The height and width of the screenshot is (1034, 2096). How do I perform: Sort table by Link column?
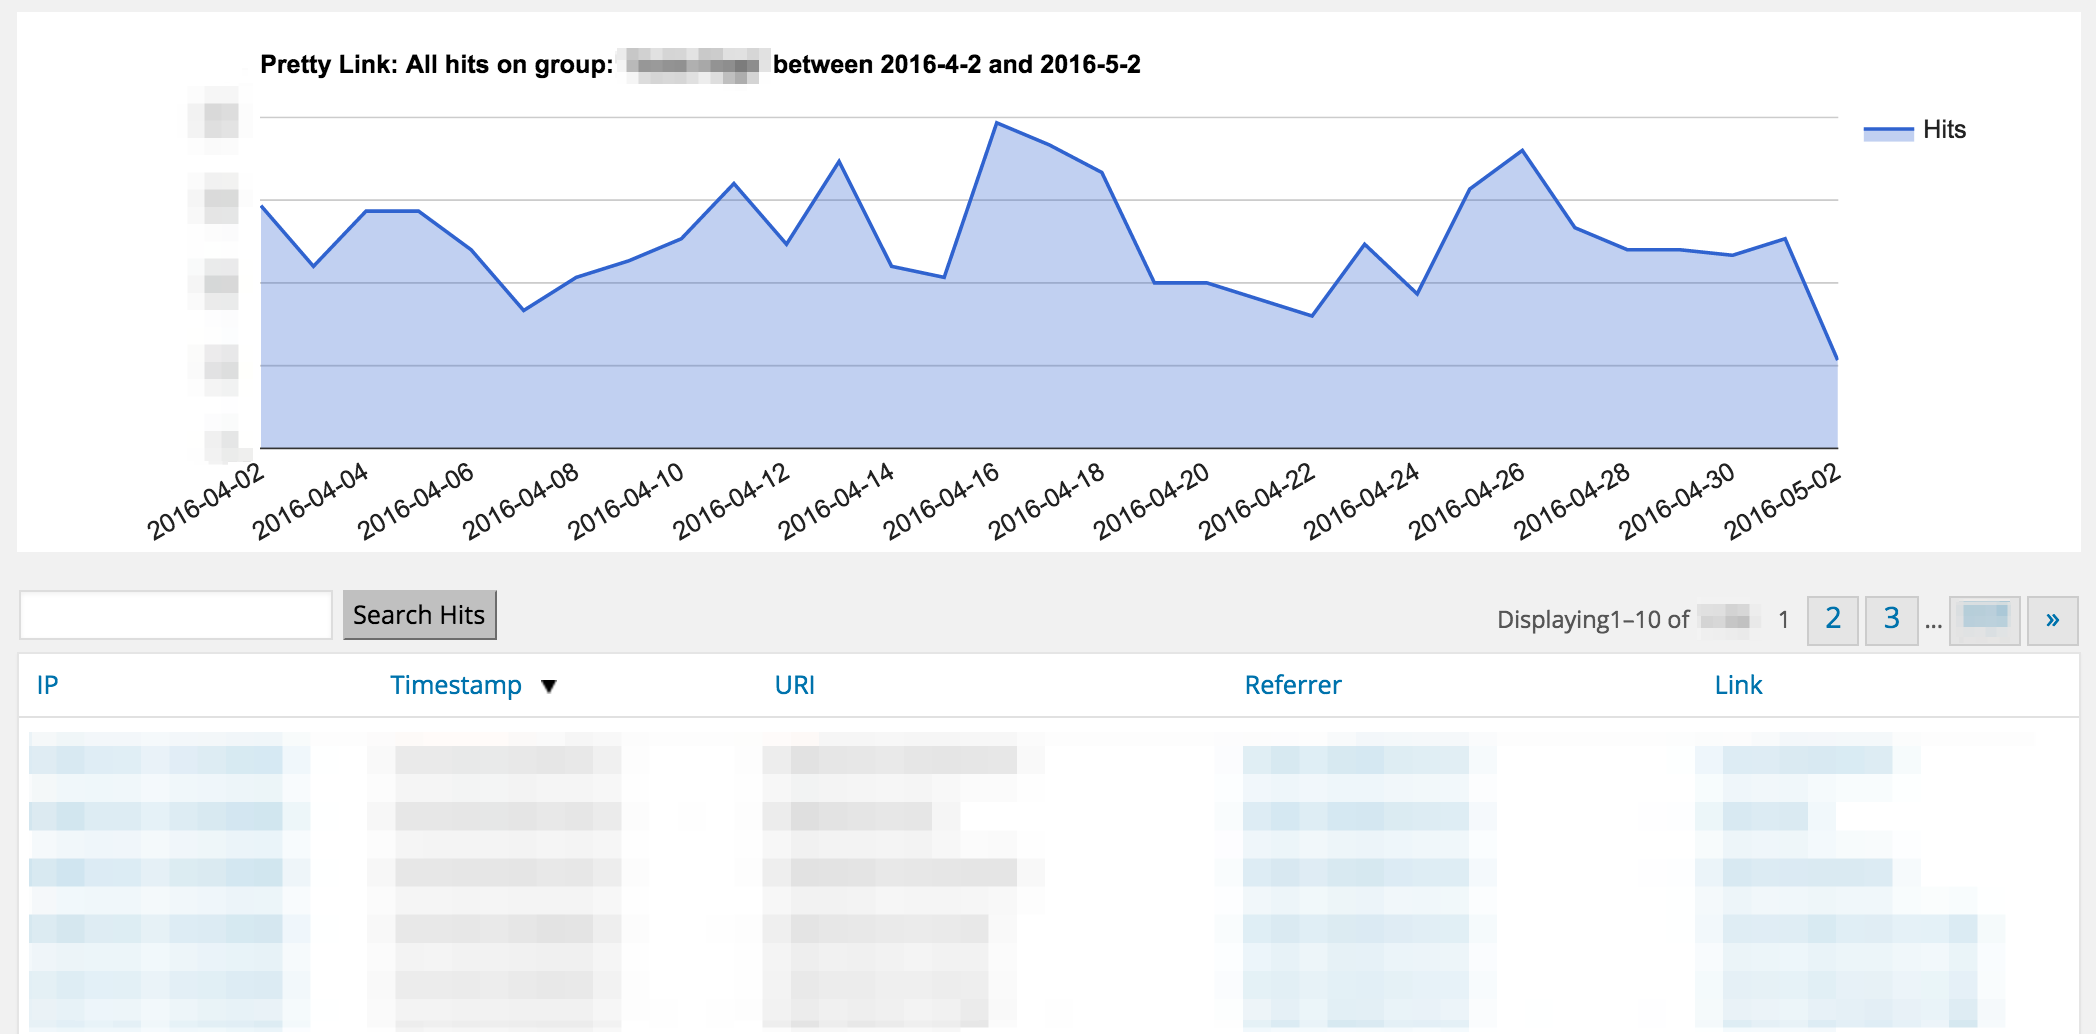[1738, 685]
